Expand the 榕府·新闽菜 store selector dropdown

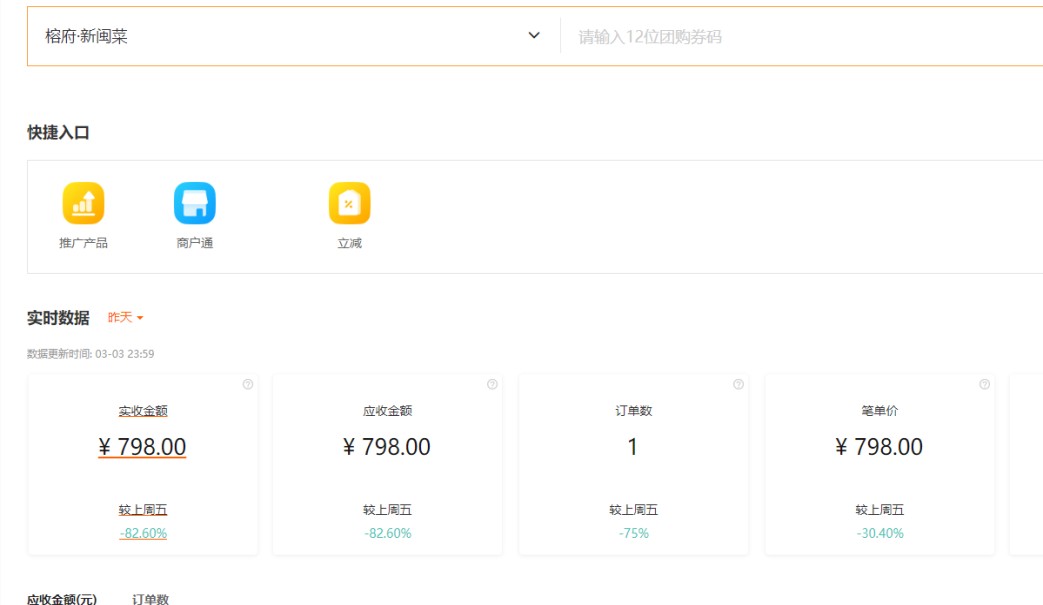coord(533,36)
